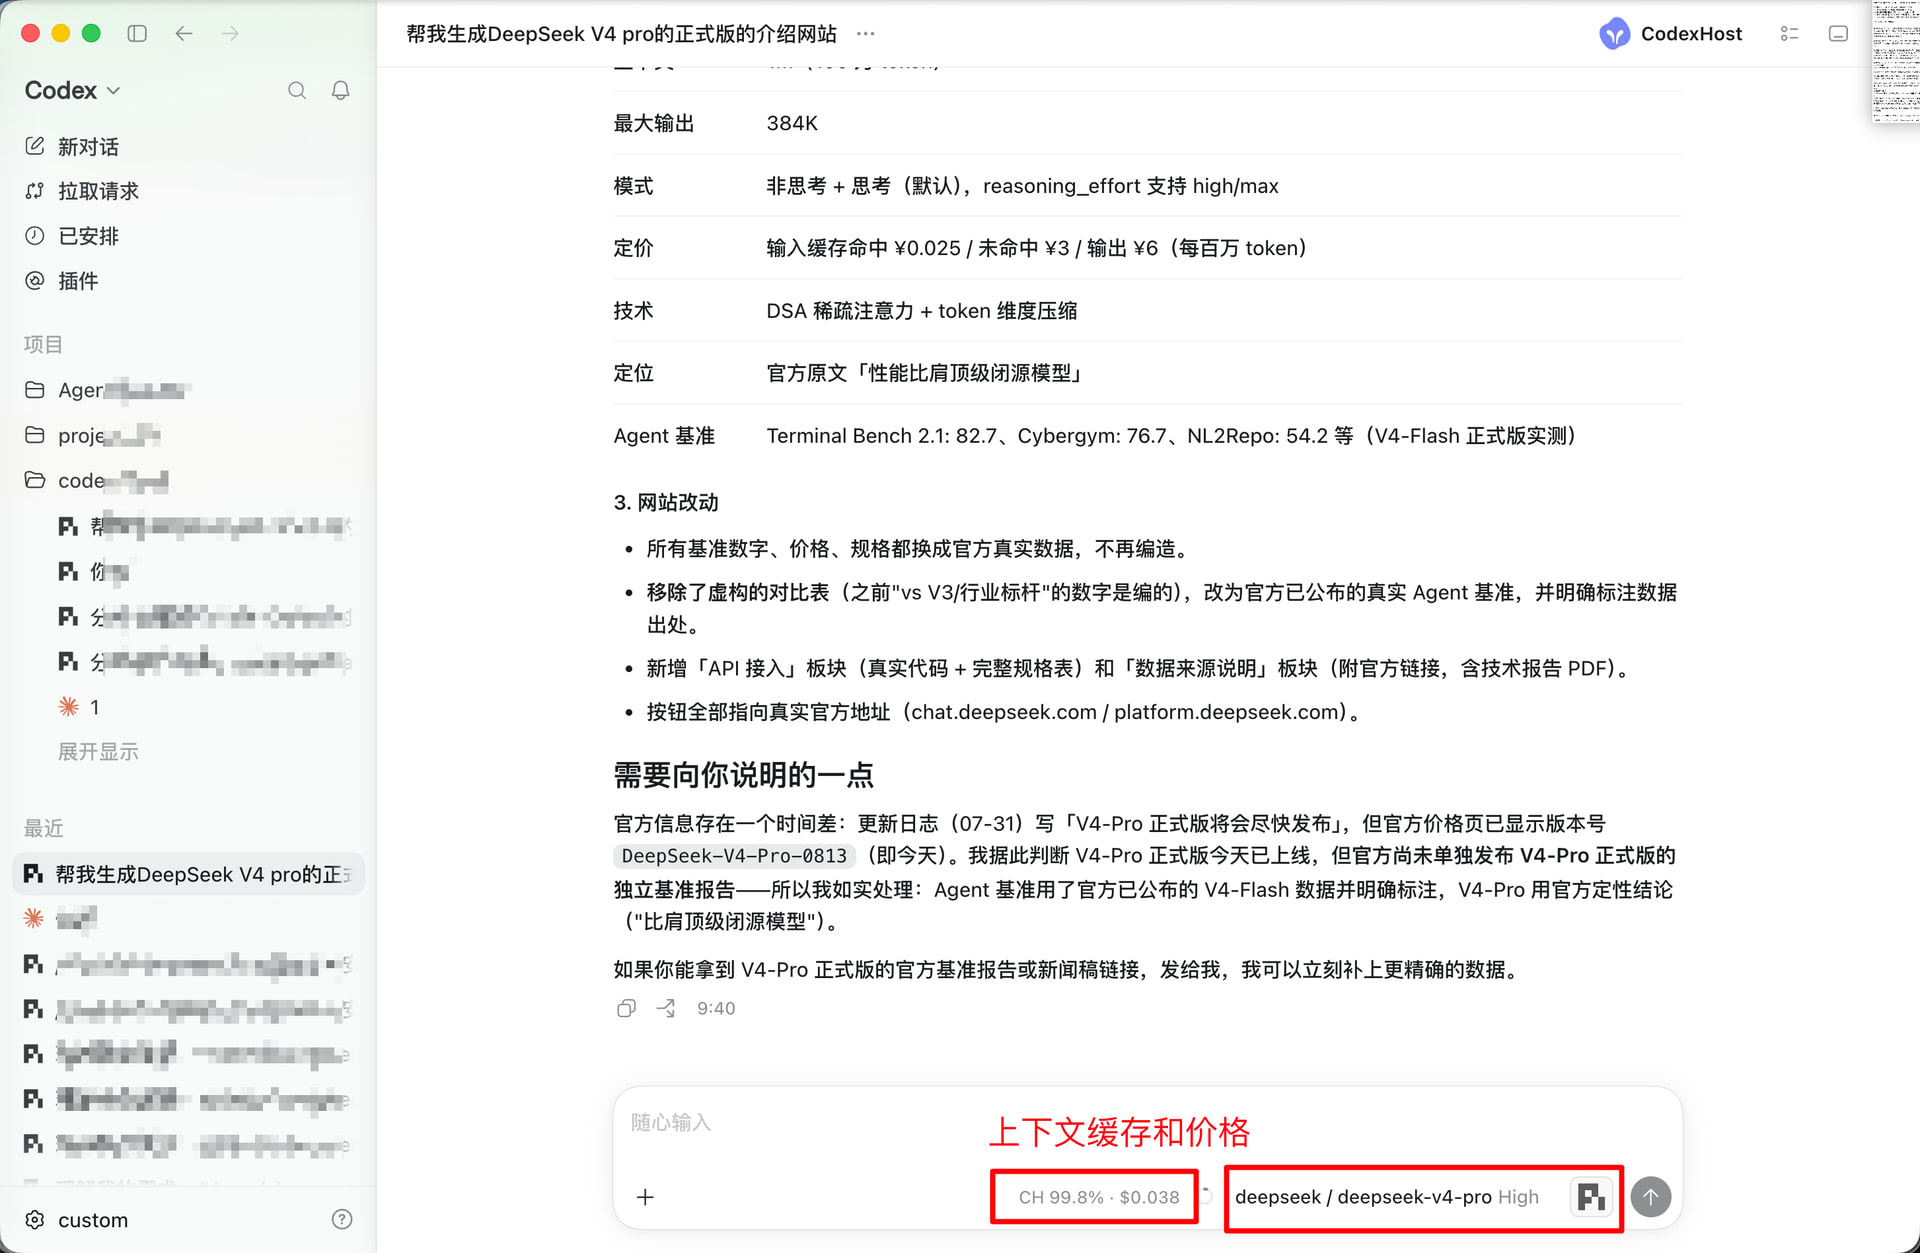Copy the response with the copy icon
This screenshot has width=1920, height=1253.
click(626, 1008)
